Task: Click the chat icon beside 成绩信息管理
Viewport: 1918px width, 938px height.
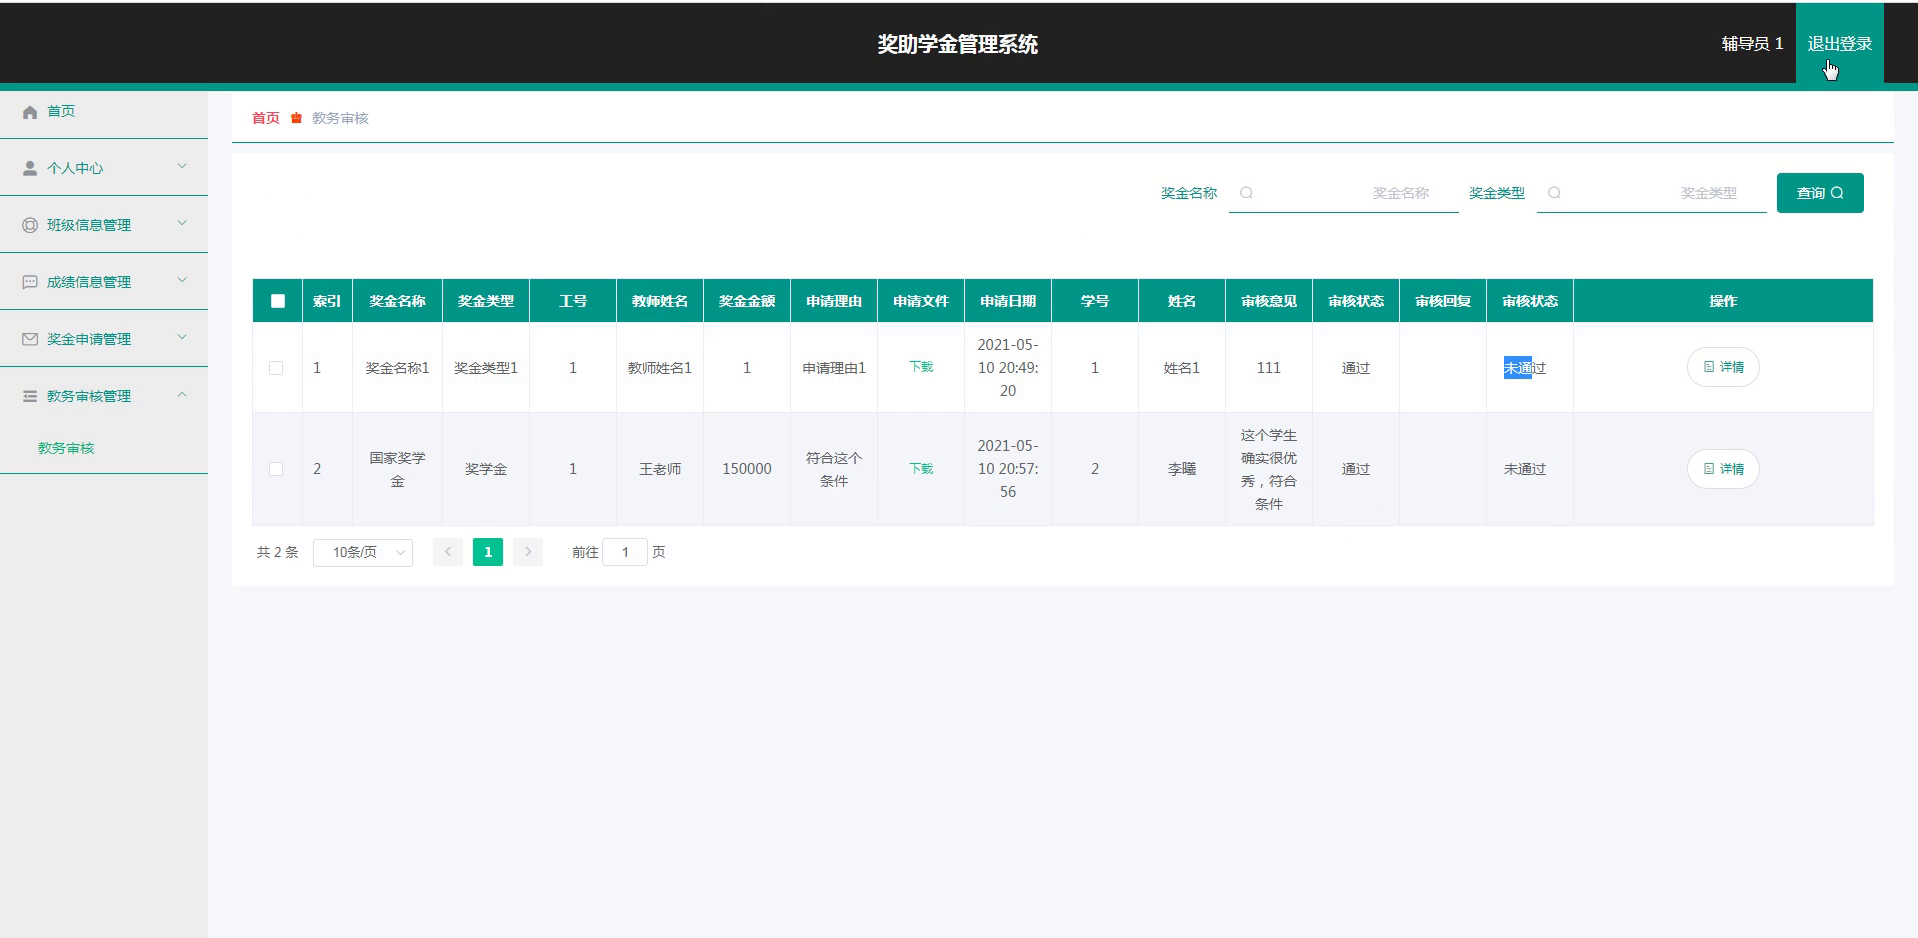Action: pyautogui.click(x=30, y=282)
